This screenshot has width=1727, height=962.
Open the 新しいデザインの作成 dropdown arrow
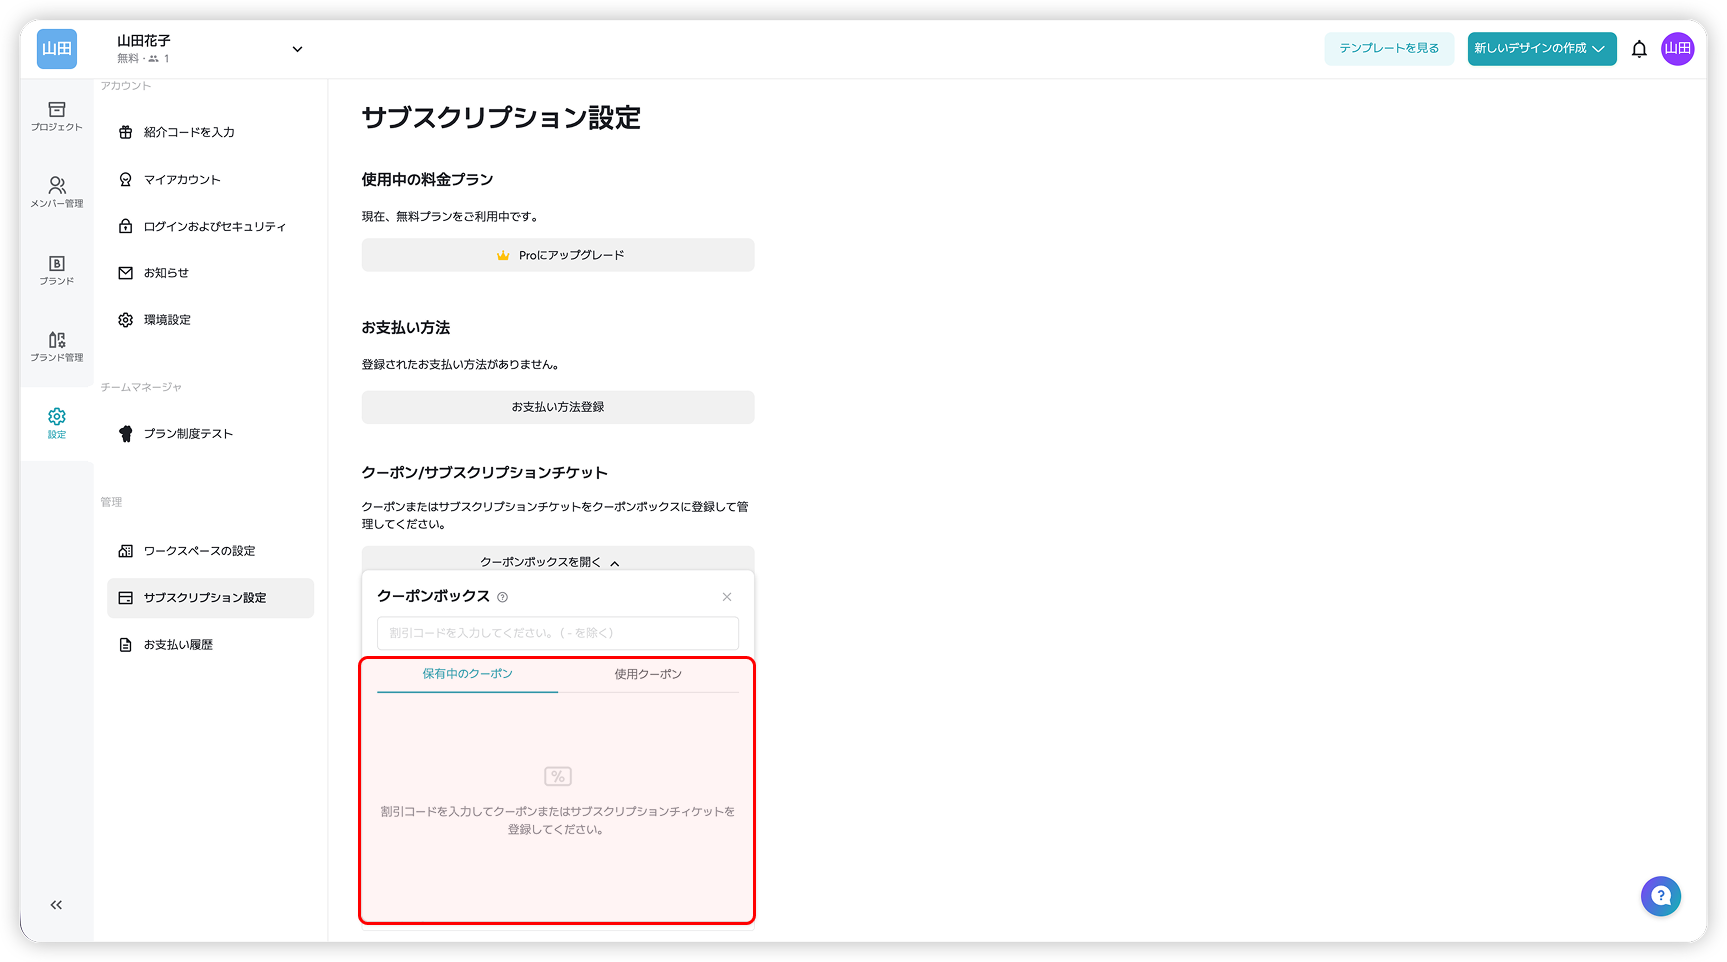[1597, 48]
